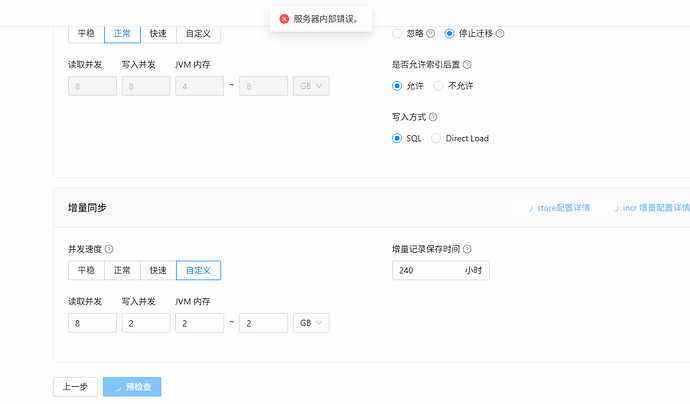Edit 增量记录保存时间 hours field
Image resolution: width=690 pixels, height=404 pixels.
point(440,270)
